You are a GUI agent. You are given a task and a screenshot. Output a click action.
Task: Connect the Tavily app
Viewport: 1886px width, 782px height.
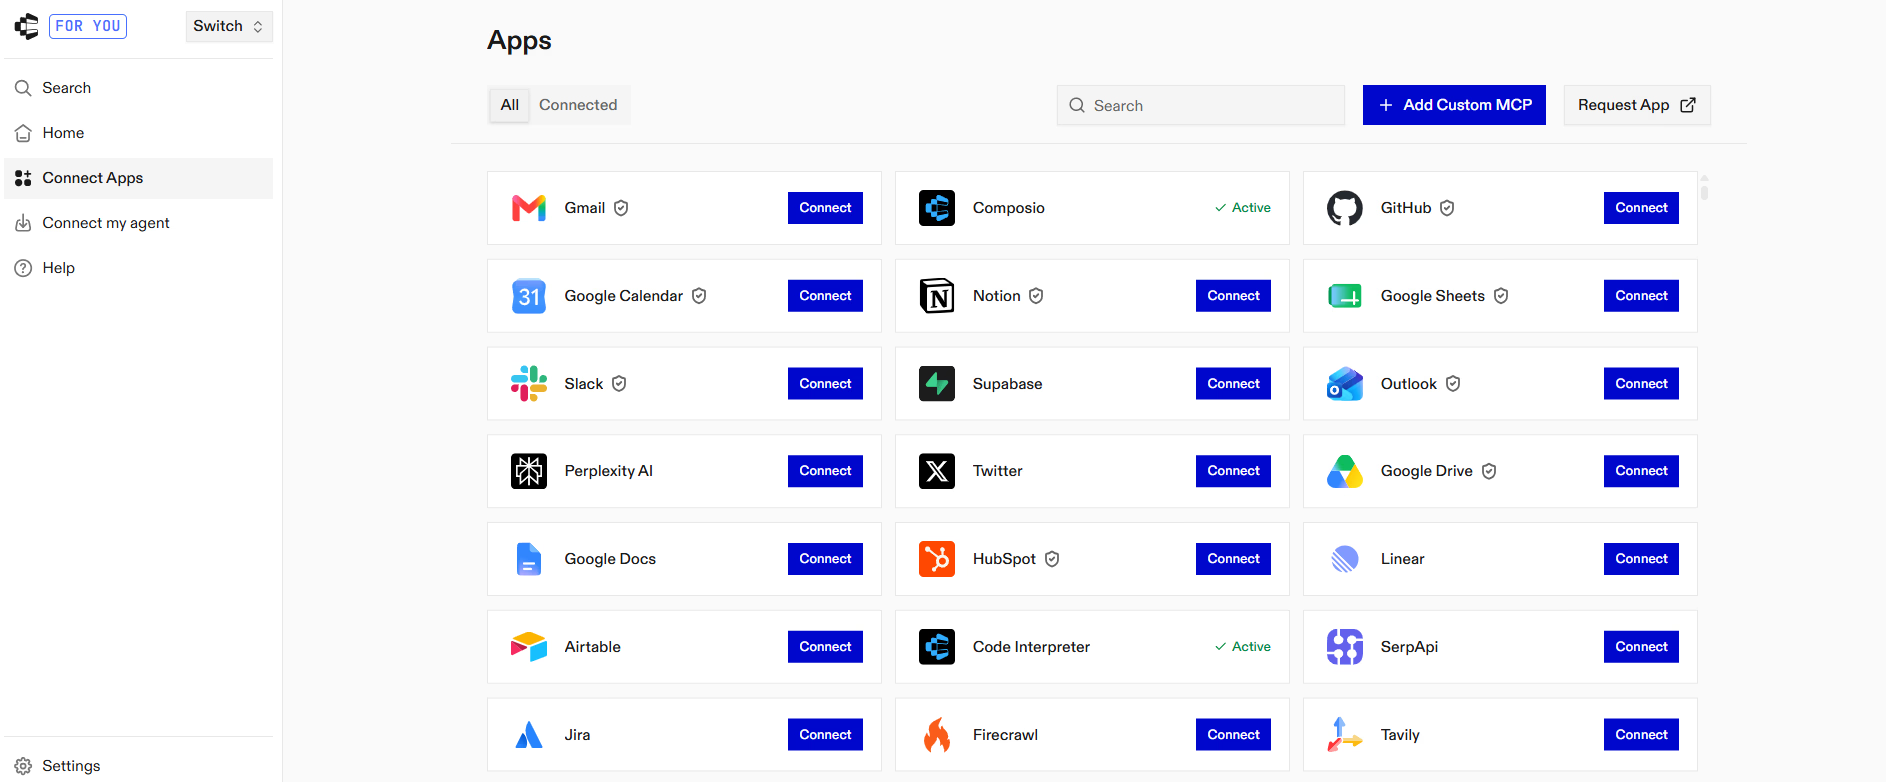point(1641,735)
